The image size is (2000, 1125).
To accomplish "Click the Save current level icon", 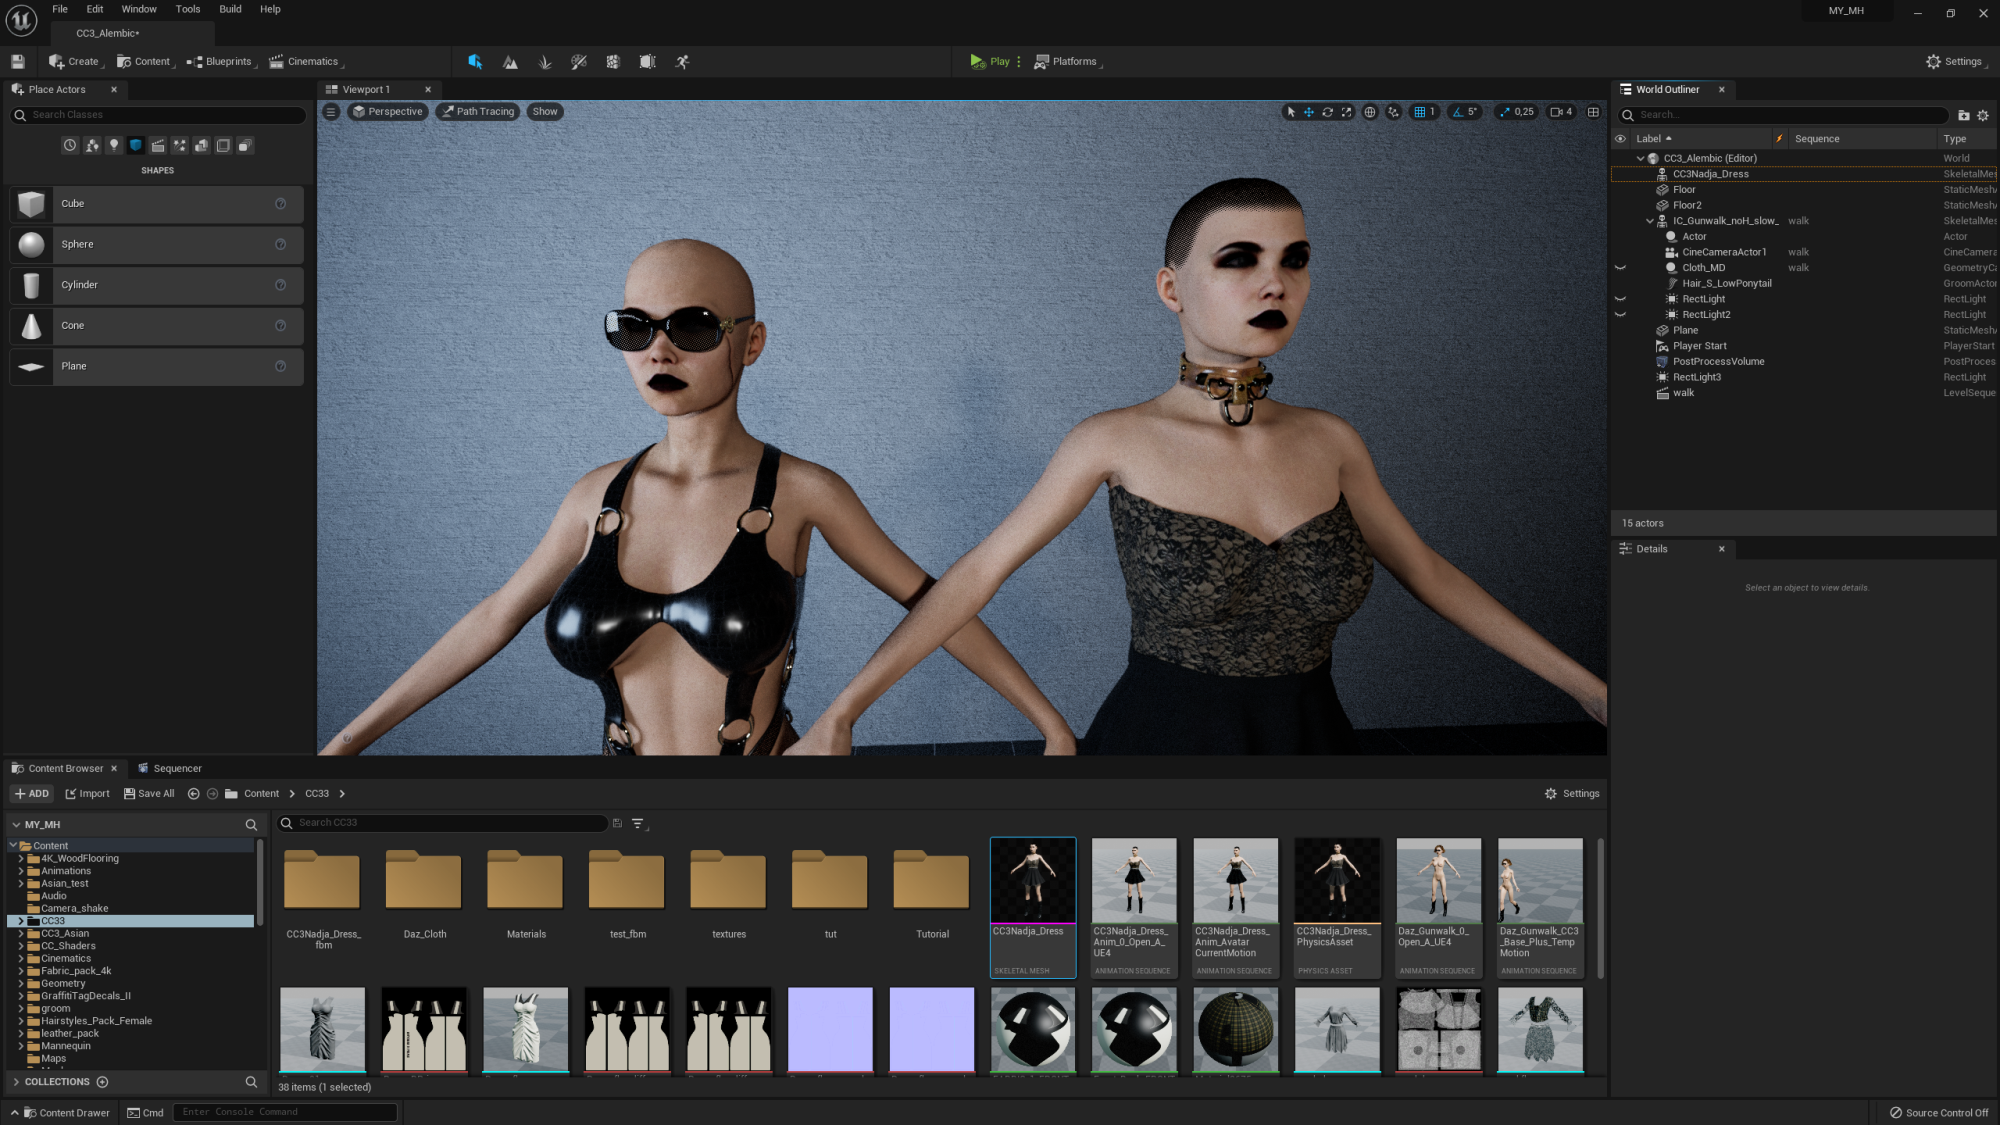I will [17, 62].
